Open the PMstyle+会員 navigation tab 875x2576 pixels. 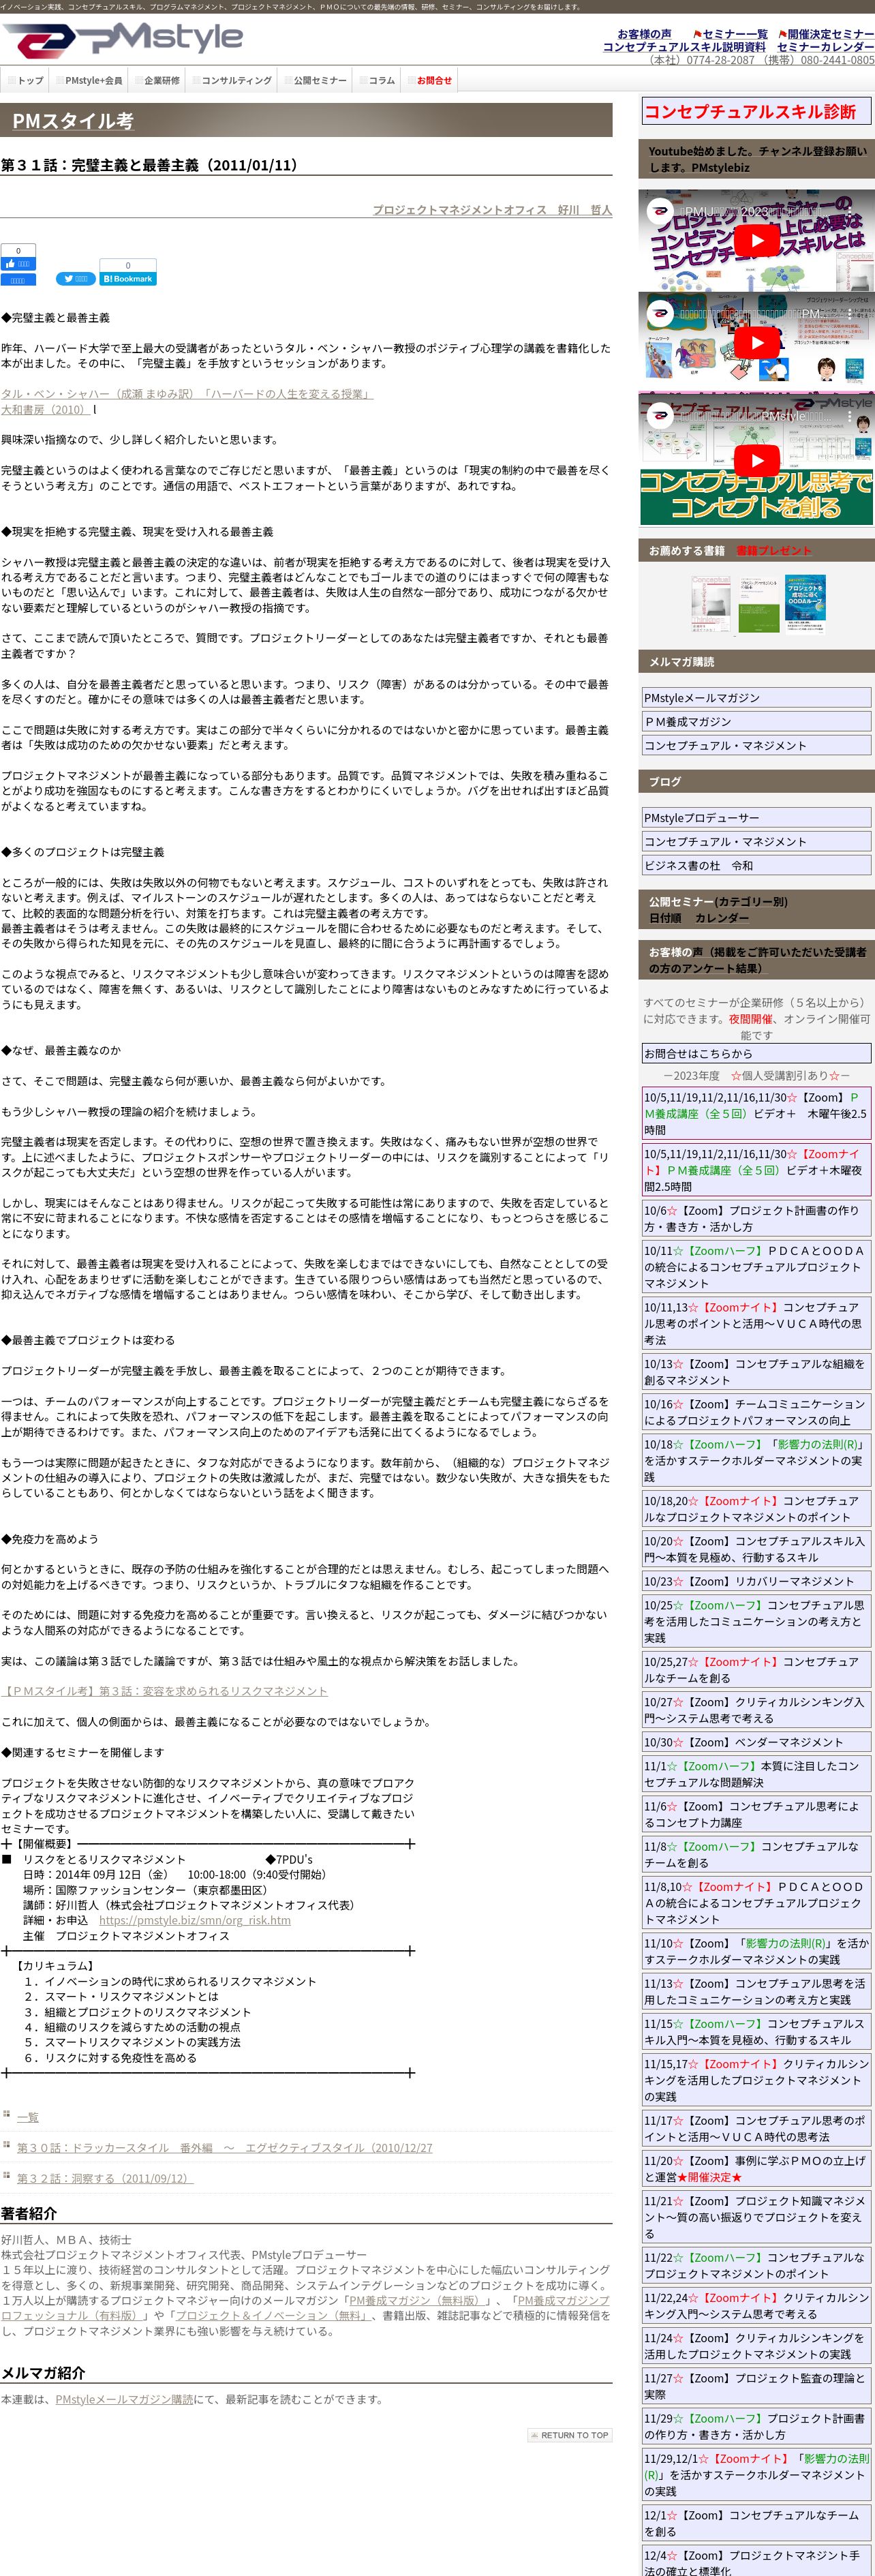click(89, 80)
